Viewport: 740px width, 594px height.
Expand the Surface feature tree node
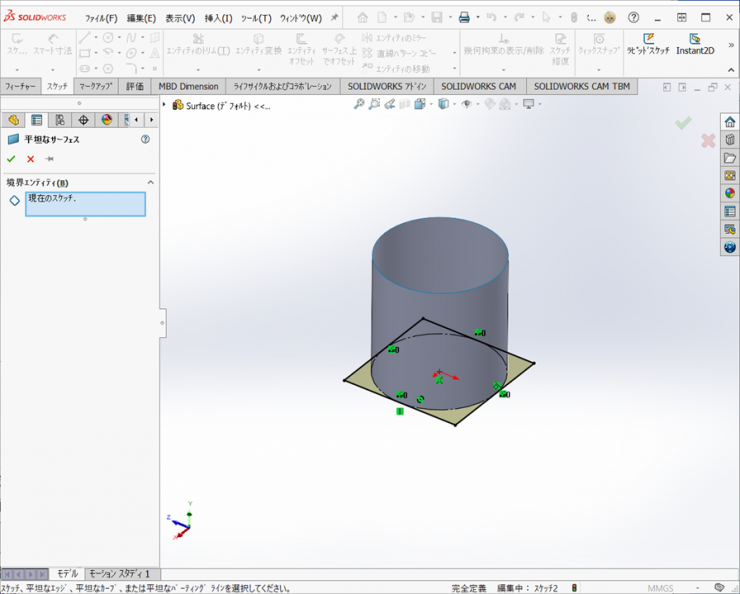164,105
